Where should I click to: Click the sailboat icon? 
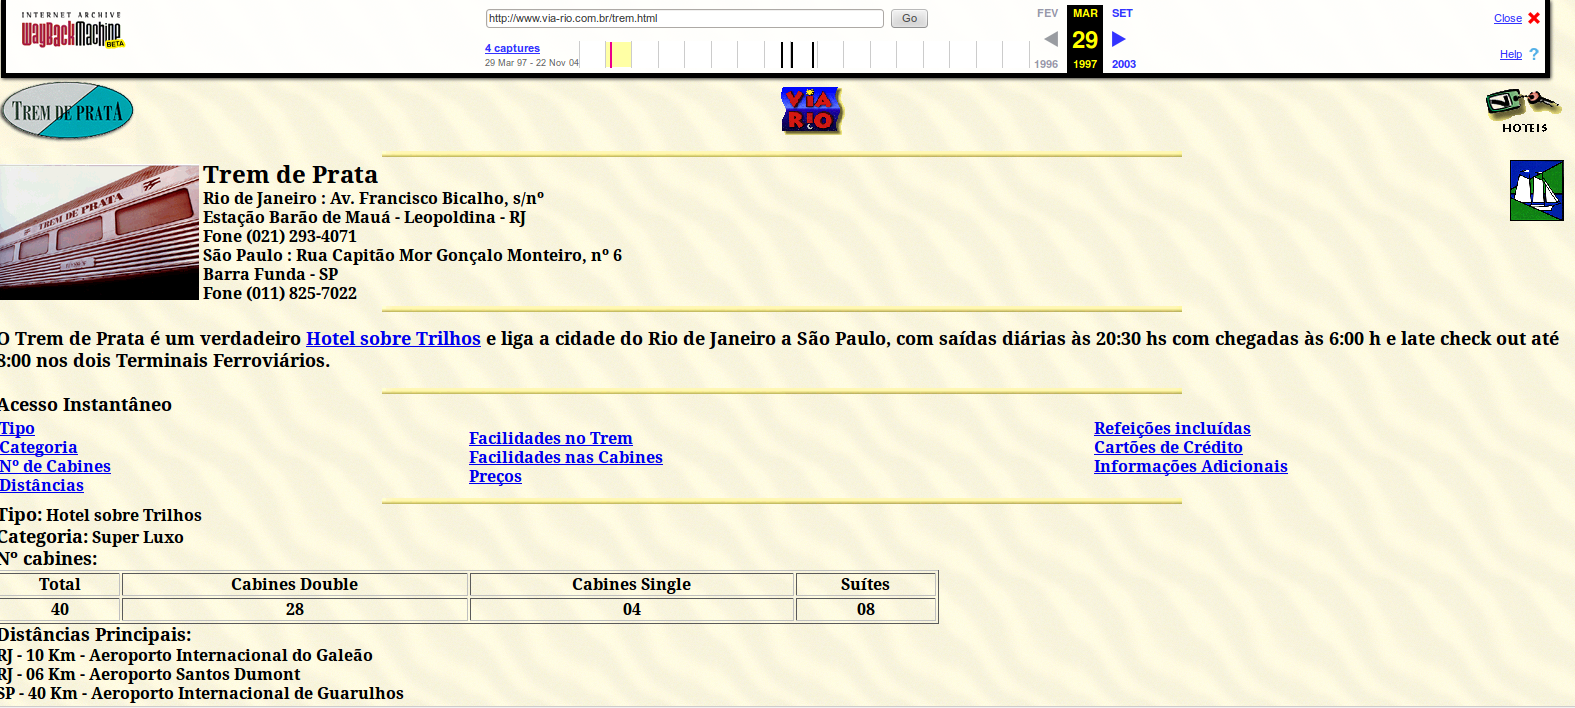[x=1537, y=190]
